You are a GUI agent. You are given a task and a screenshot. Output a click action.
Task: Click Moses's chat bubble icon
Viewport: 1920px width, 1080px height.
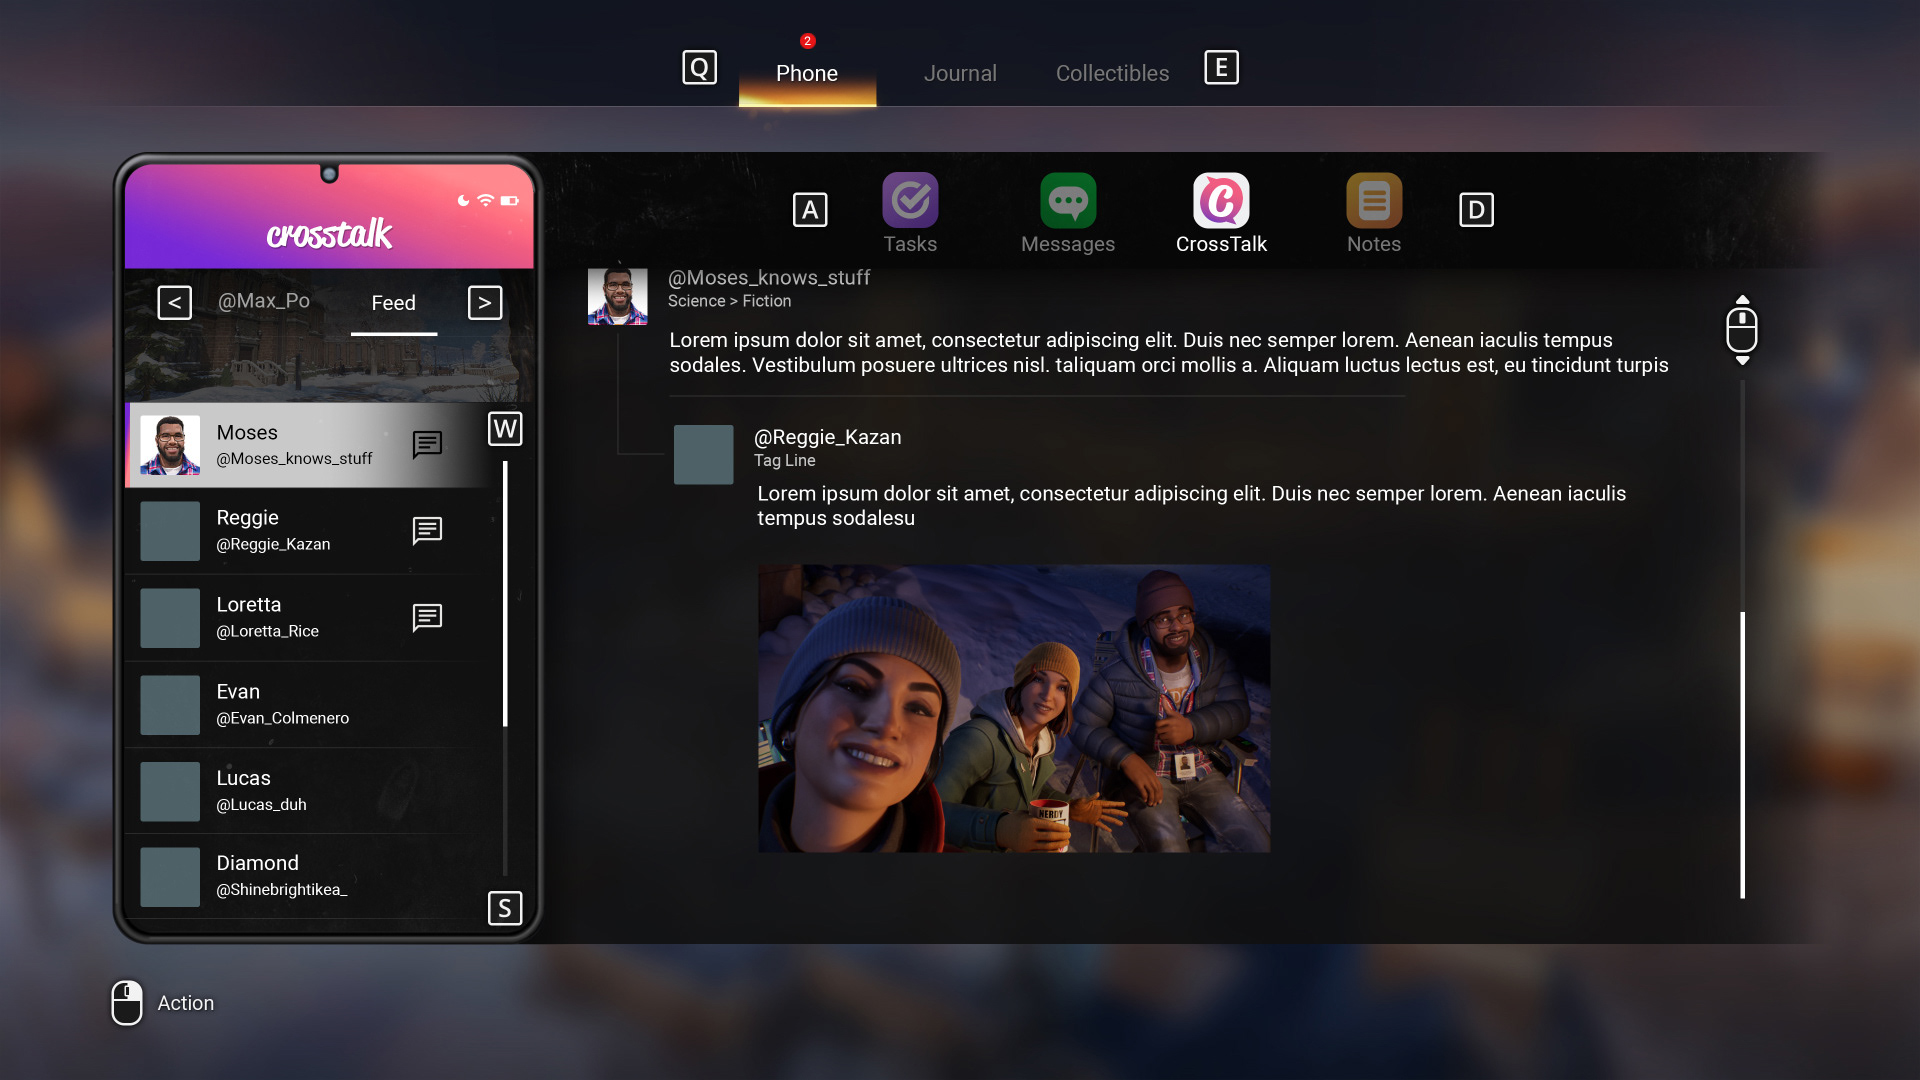(427, 444)
